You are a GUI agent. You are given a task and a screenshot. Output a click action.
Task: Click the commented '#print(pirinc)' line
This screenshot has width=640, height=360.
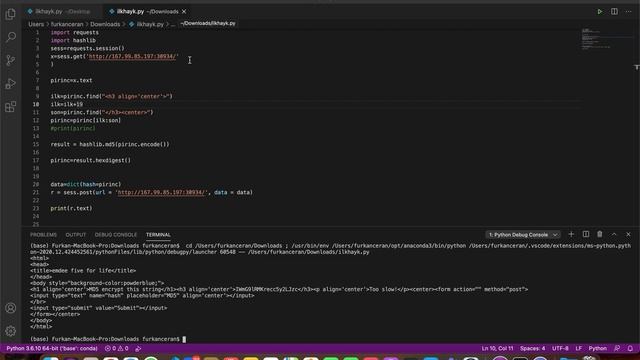point(73,128)
